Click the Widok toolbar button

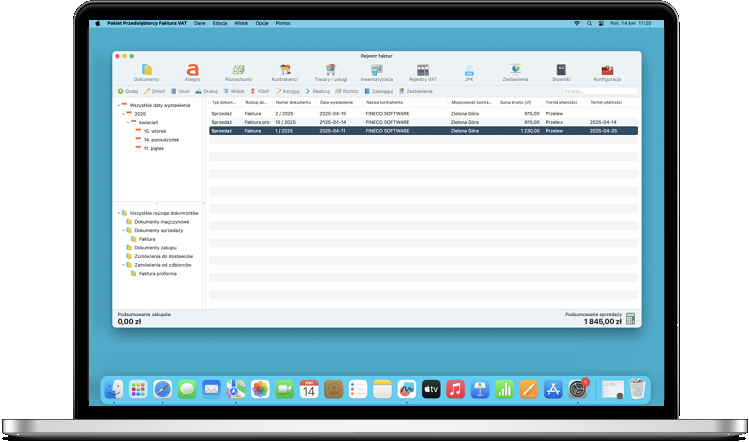(x=234, y=91)
